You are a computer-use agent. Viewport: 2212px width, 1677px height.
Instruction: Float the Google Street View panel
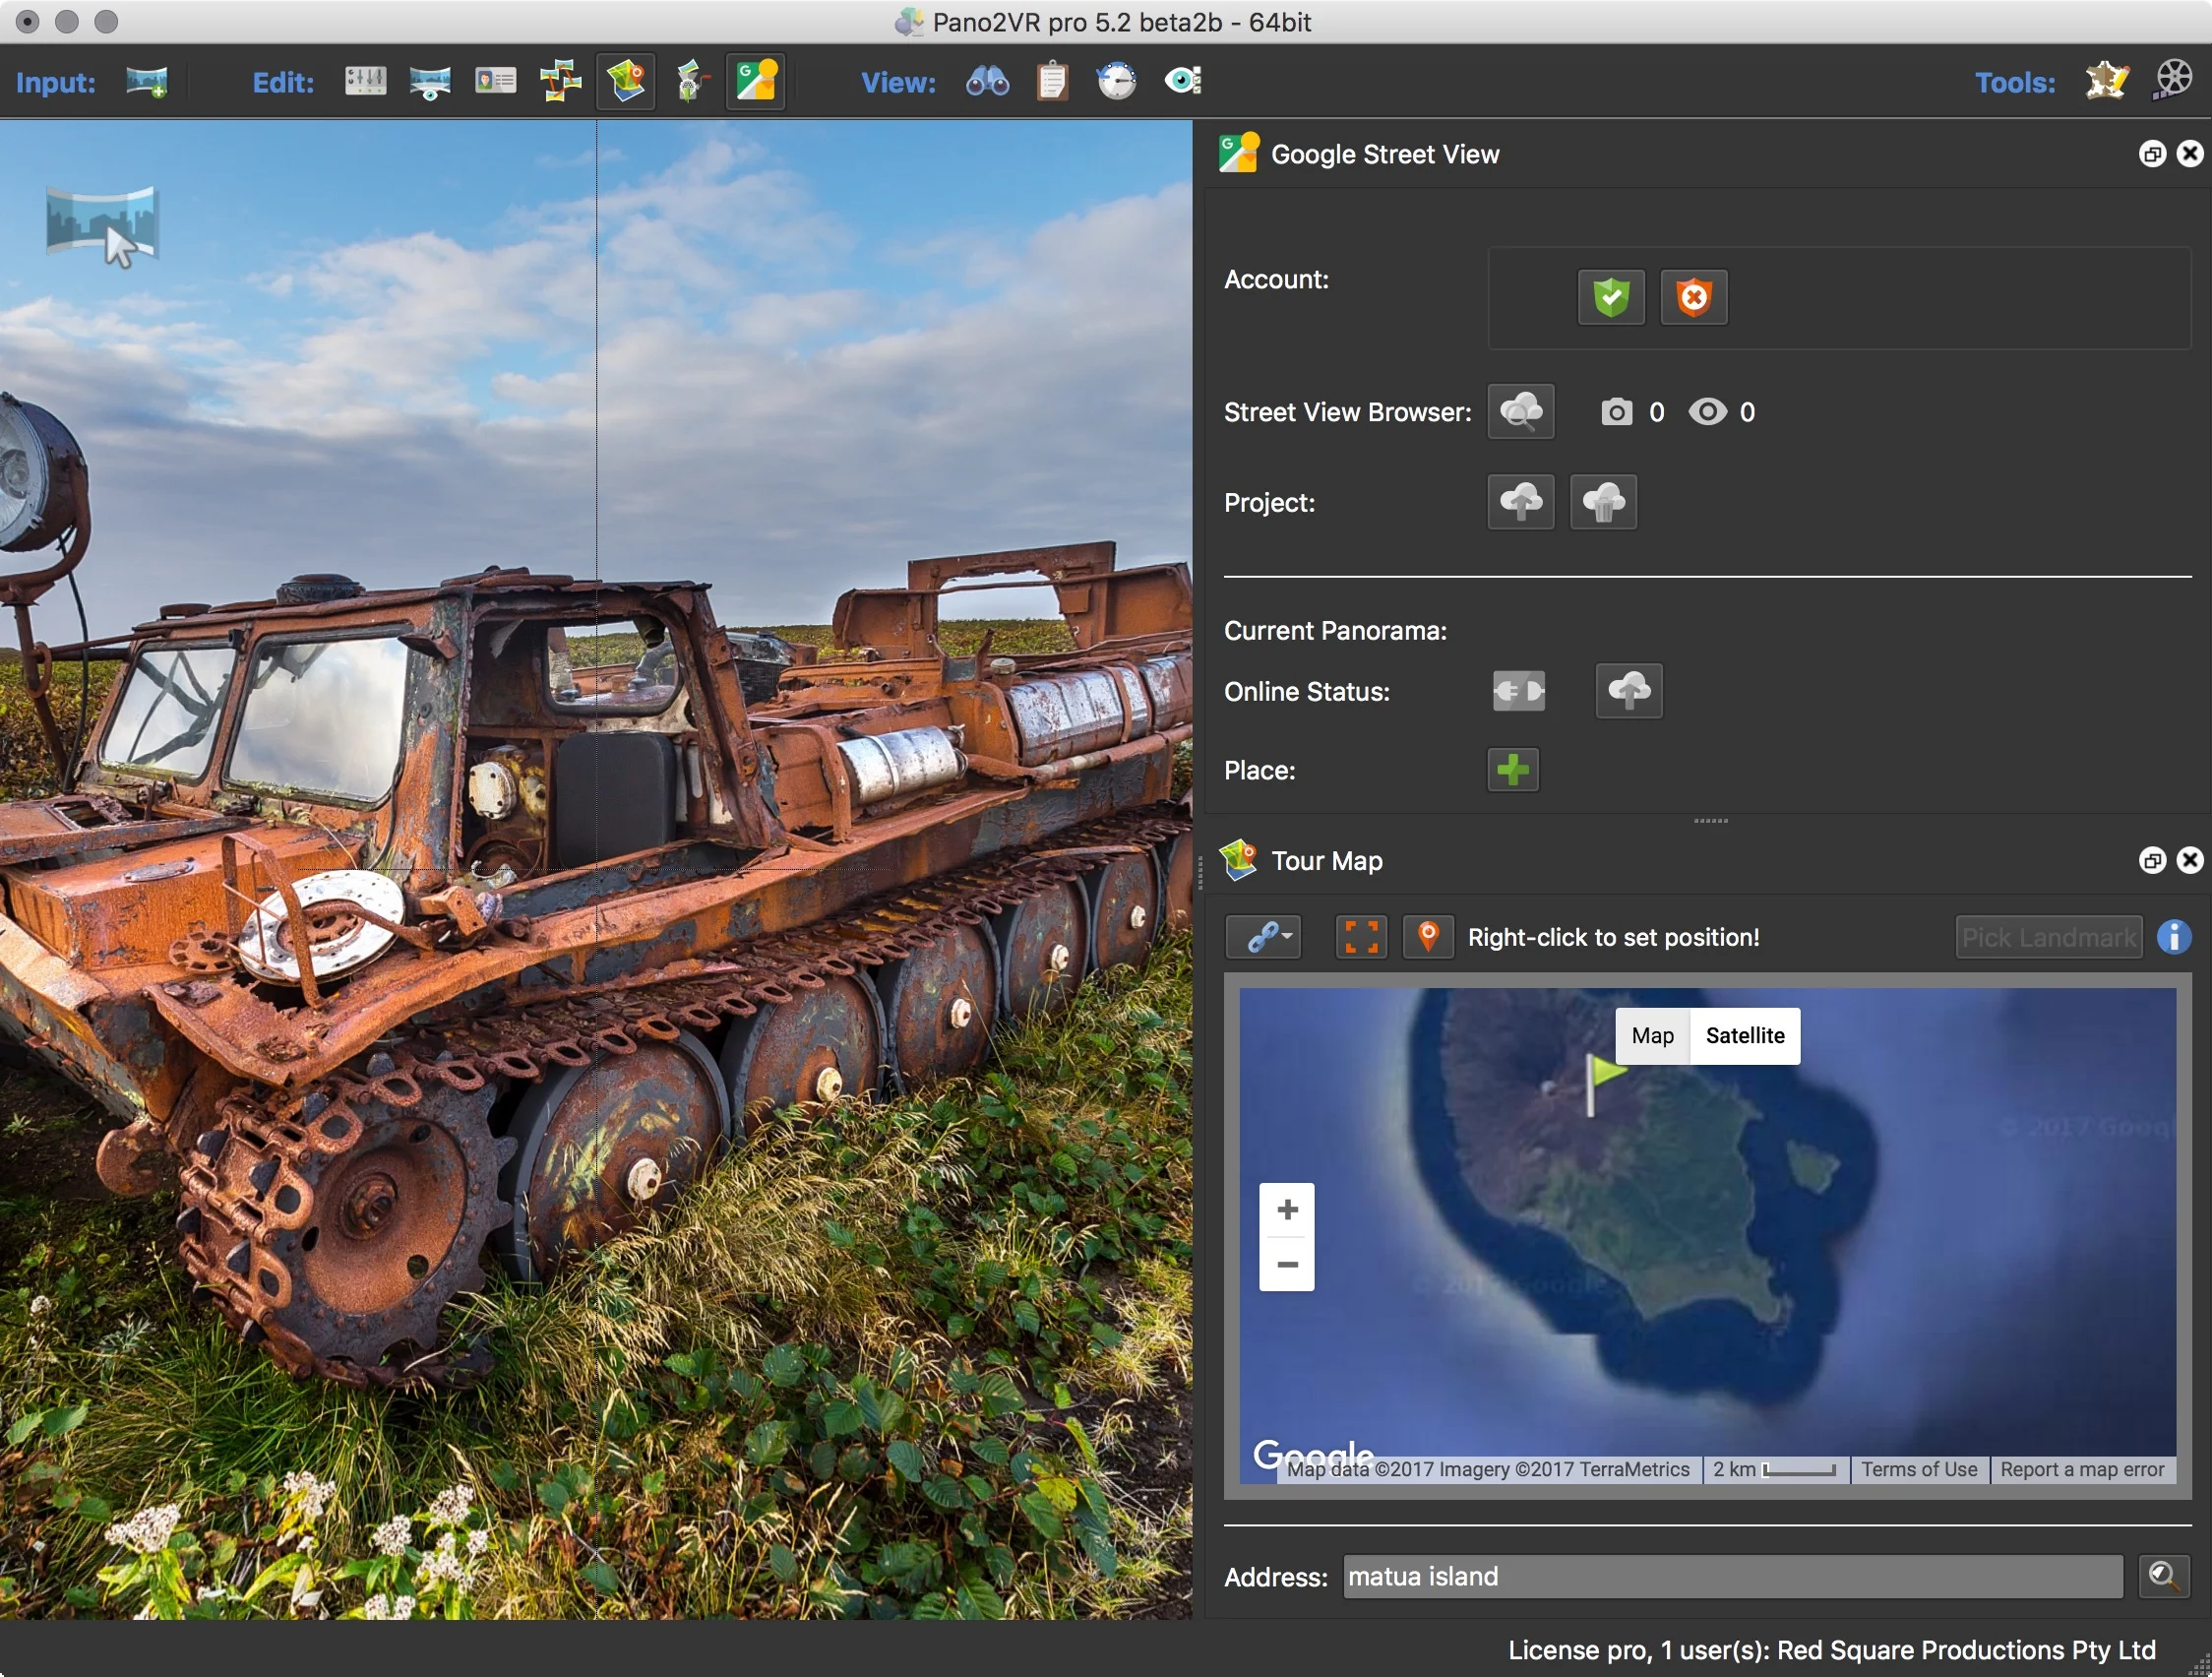(x=2151, y=154)
